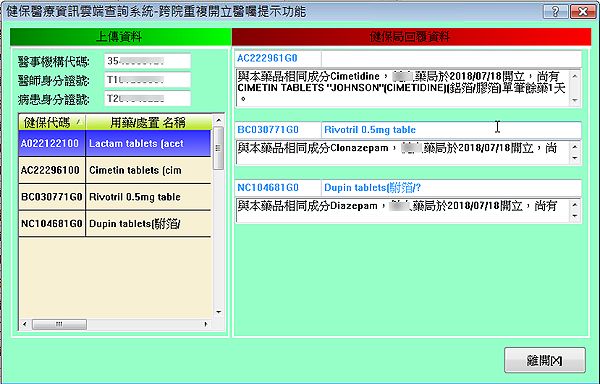Click the drug list's vertical scrollbar up arrow
600x384 pixels.
point(218,120)
